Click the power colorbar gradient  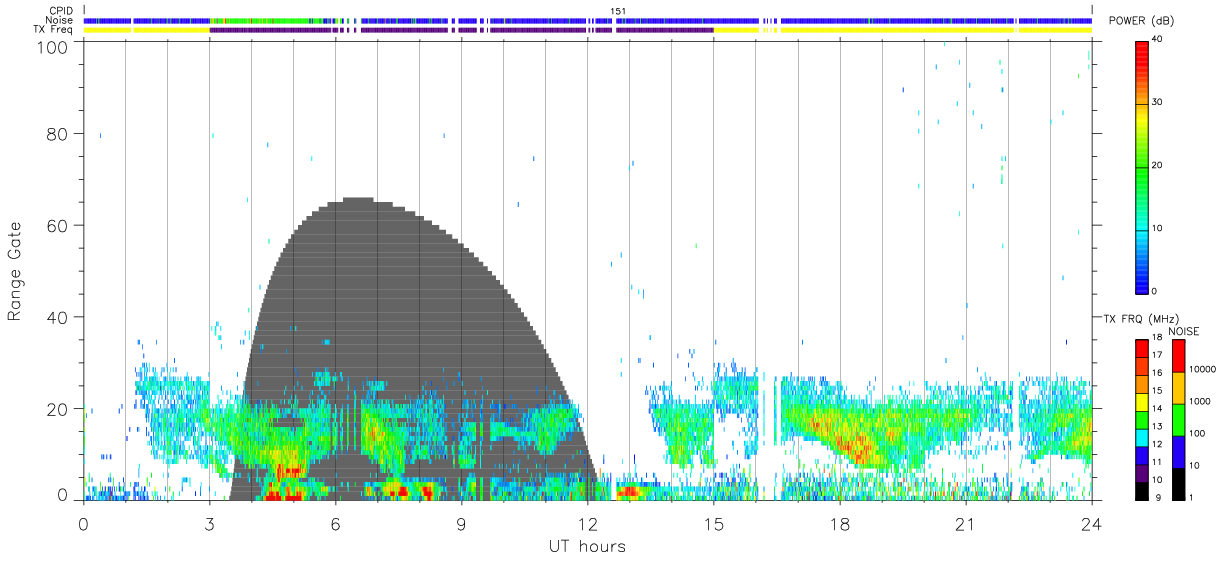(1142, 167)
